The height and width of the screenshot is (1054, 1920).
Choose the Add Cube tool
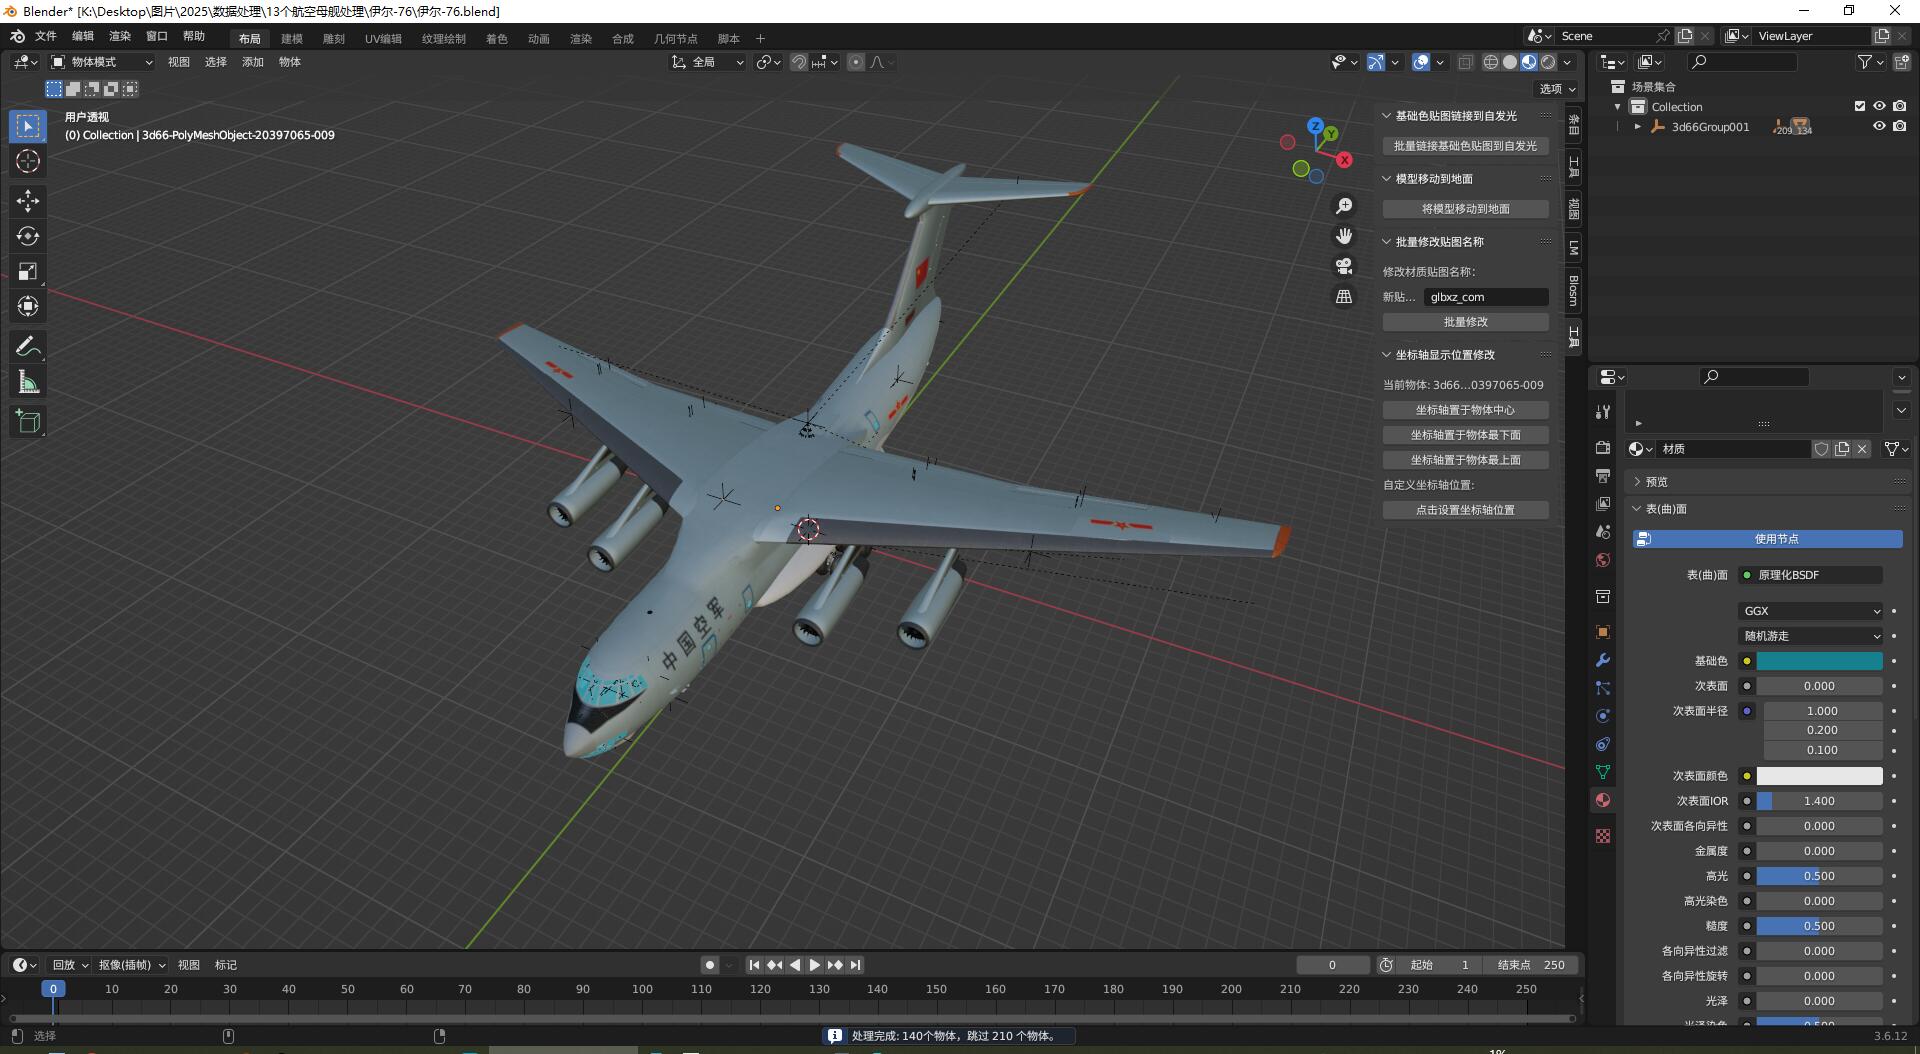[28, 422]
